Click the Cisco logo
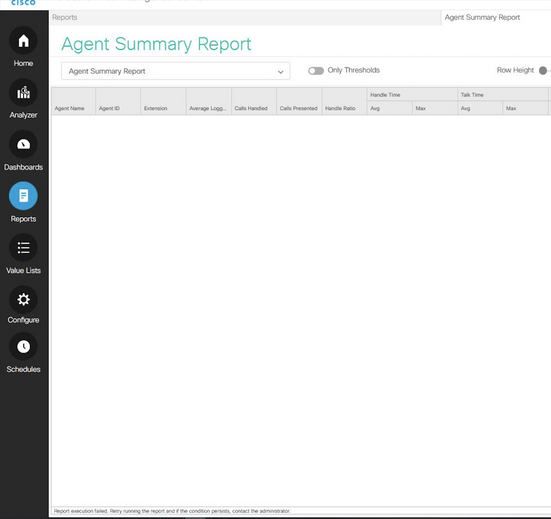Viewport: 551px width, 519px height. [23, 3]
